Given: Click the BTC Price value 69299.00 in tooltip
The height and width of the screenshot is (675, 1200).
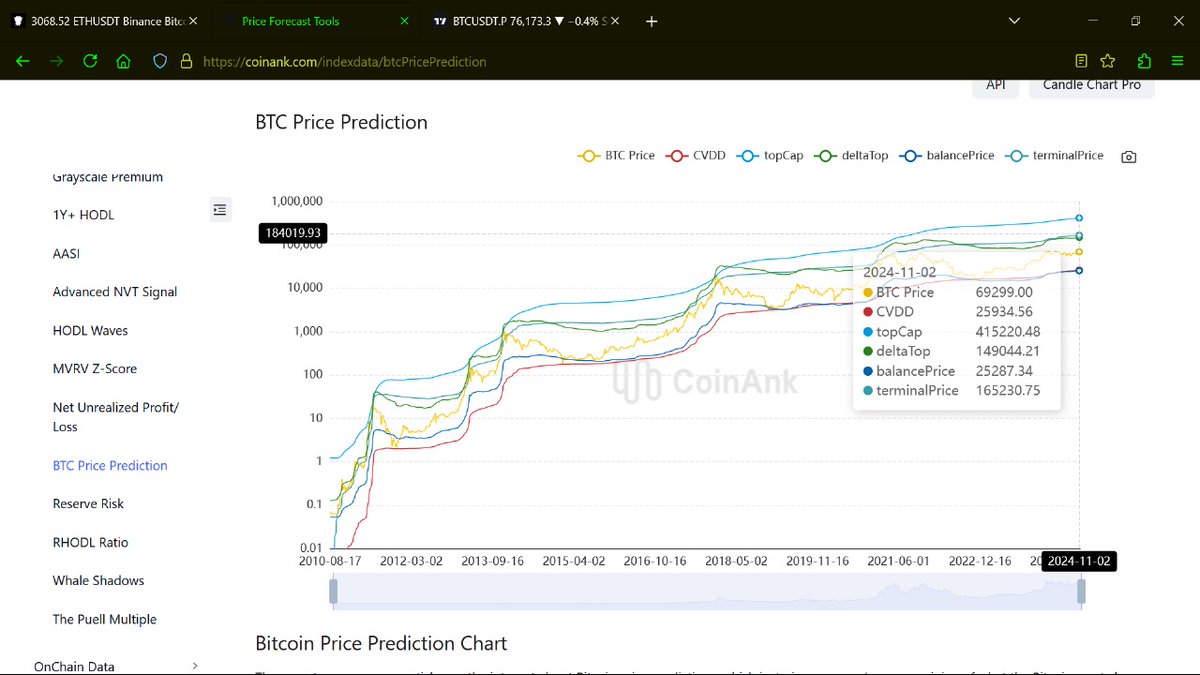Looking at the screenshot, I should click(x=1004, y=293).
